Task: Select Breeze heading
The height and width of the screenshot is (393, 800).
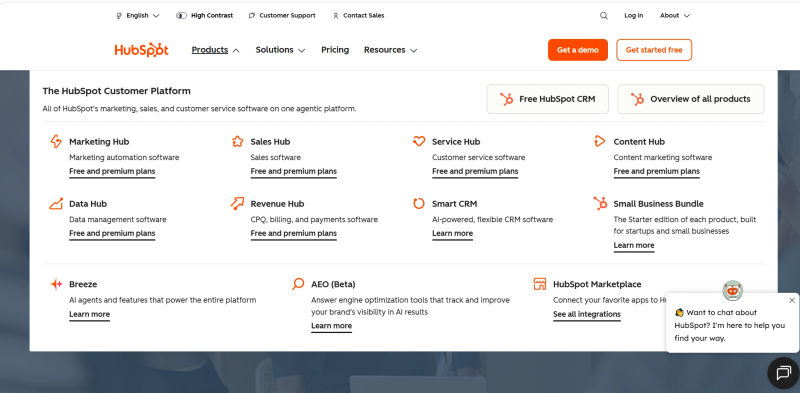Action: tap(83, 284)
